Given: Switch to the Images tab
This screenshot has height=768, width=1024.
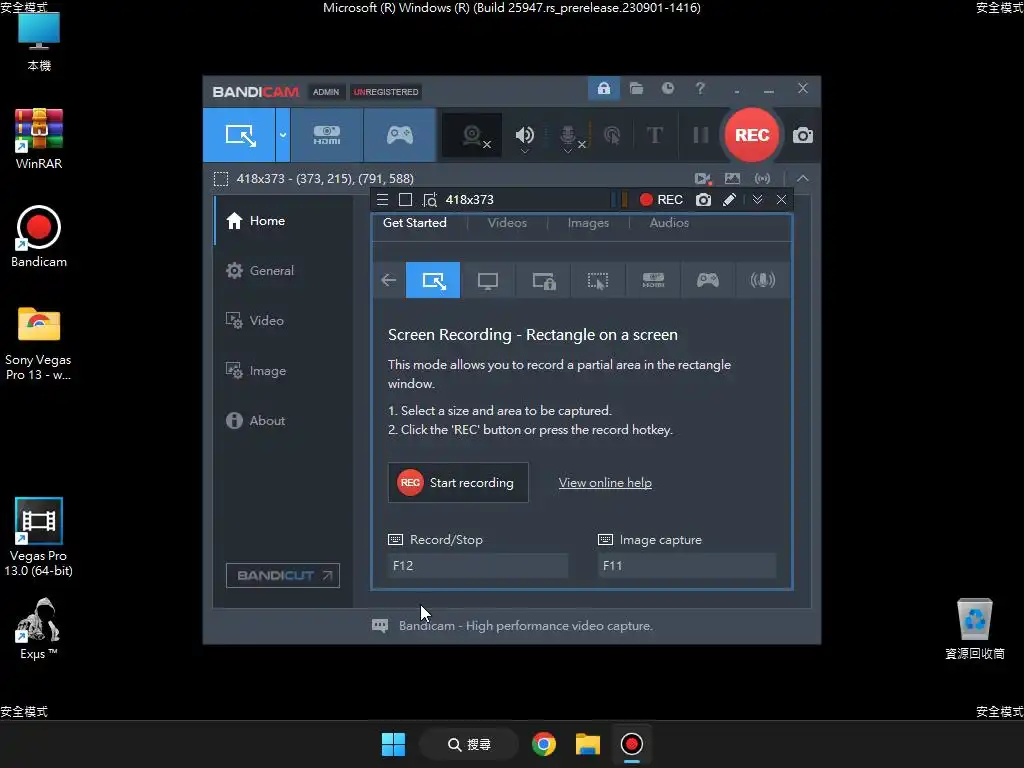Looking at the screenshot, I should (x=588, y=223).
